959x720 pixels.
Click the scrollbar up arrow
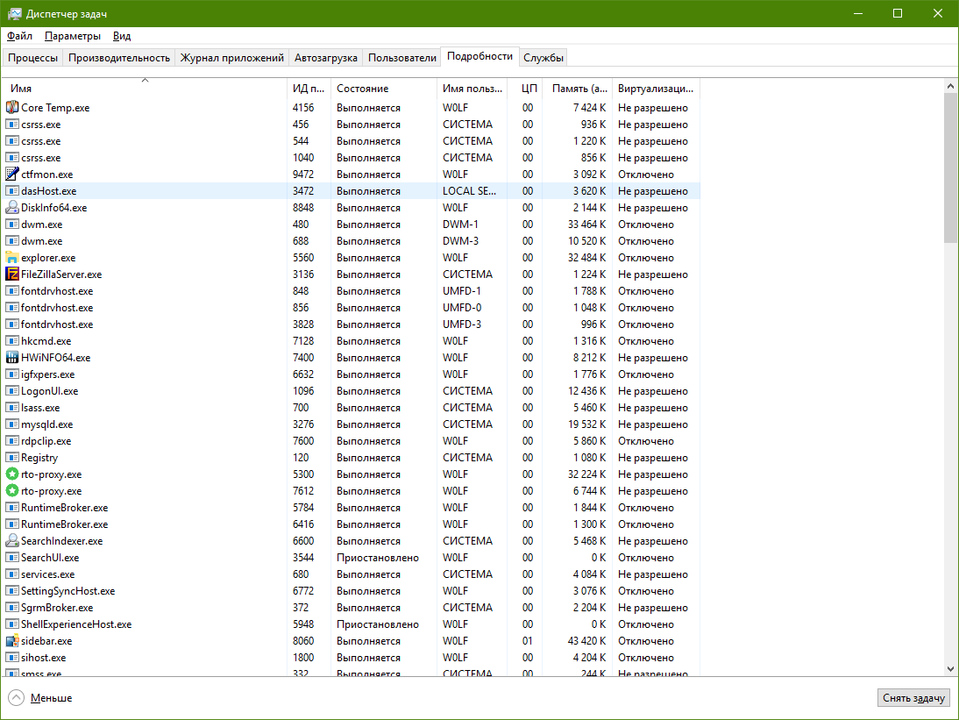(950, 86)
